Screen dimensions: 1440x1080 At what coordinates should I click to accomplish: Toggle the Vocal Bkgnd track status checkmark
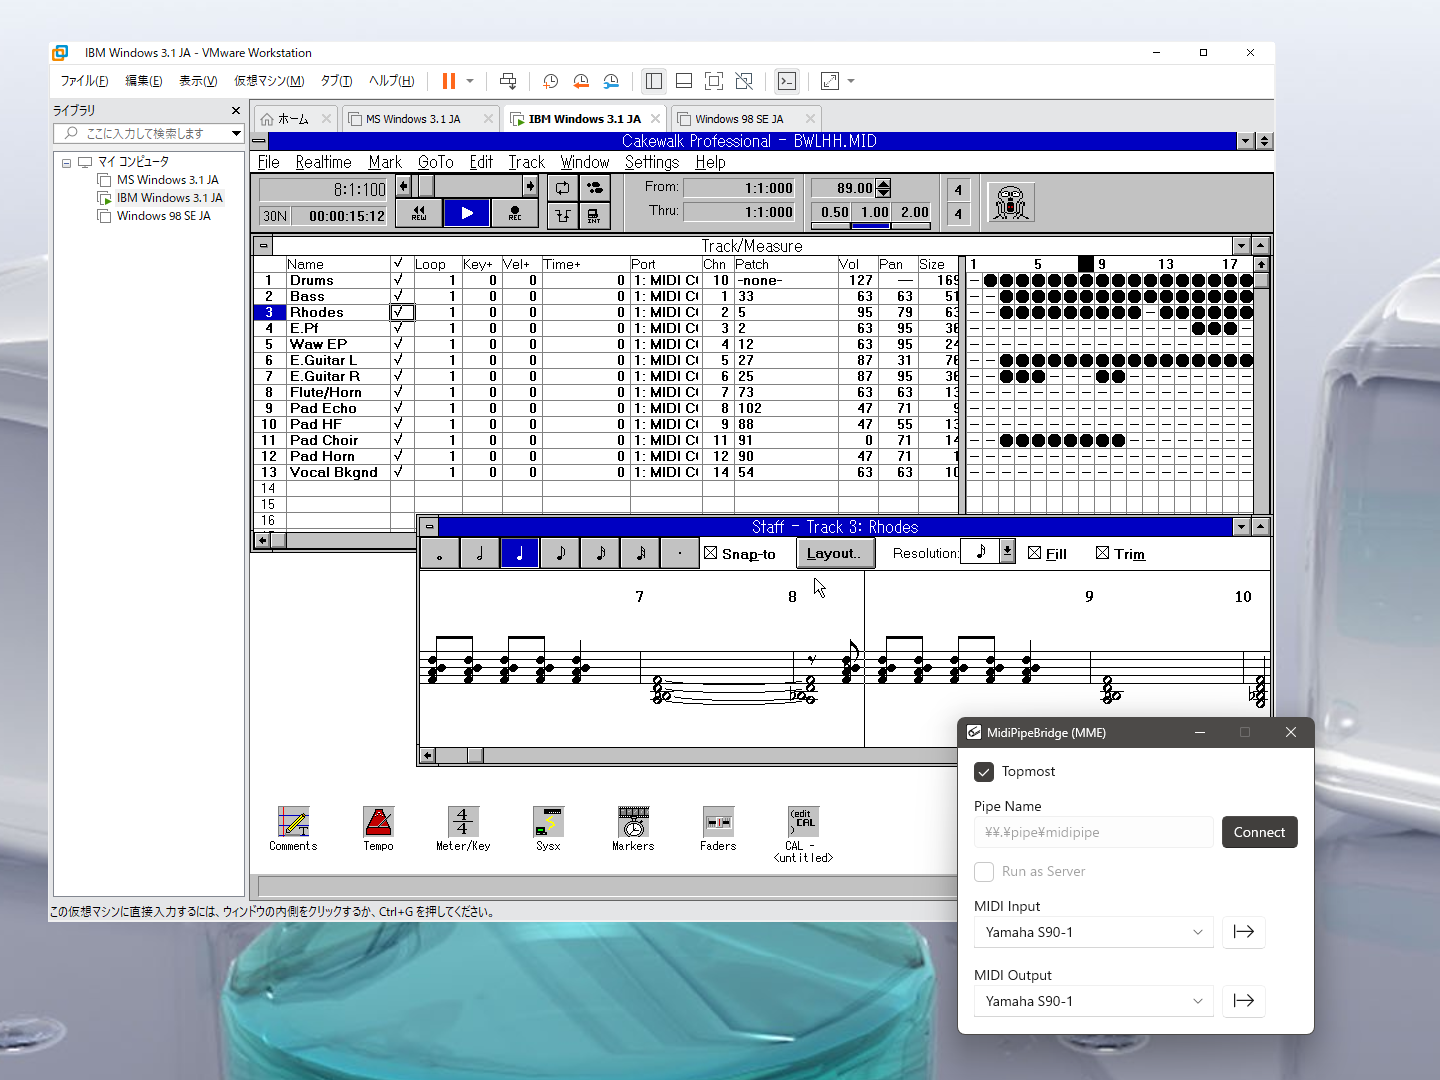click(x=402, y=472)
